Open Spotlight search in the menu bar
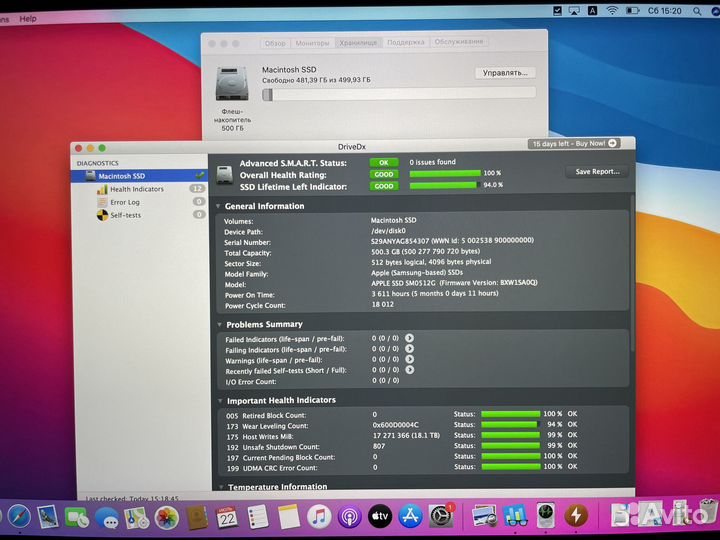The width and height of the screenshot is (720, 540). (697, 11)
